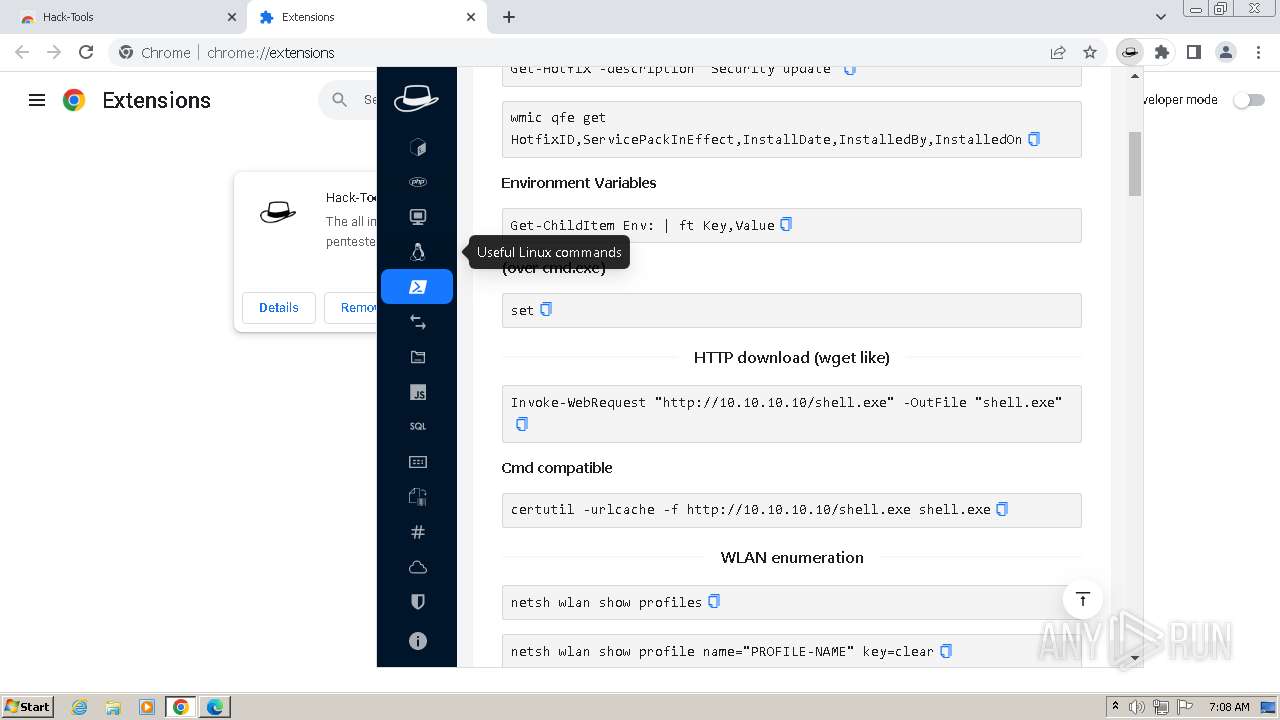Open the hash generator # icon

pos(418,532)
